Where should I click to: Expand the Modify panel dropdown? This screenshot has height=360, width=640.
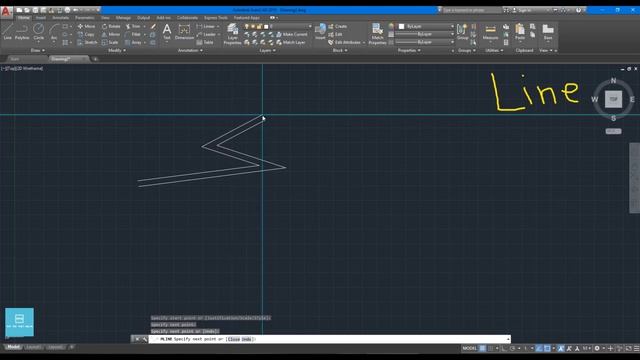[117, 50]
